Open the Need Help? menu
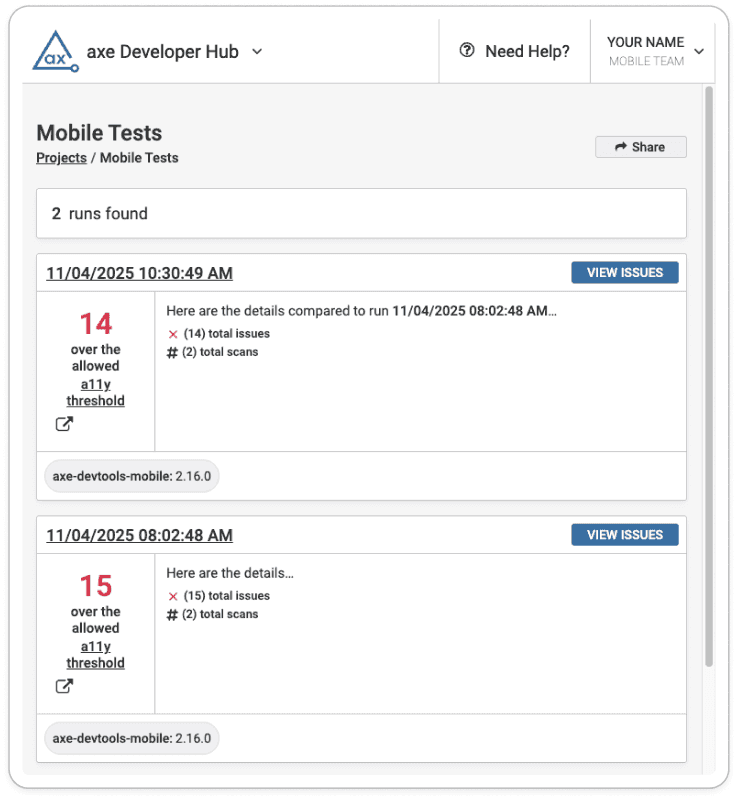736x796 pixels. point(515,51)
